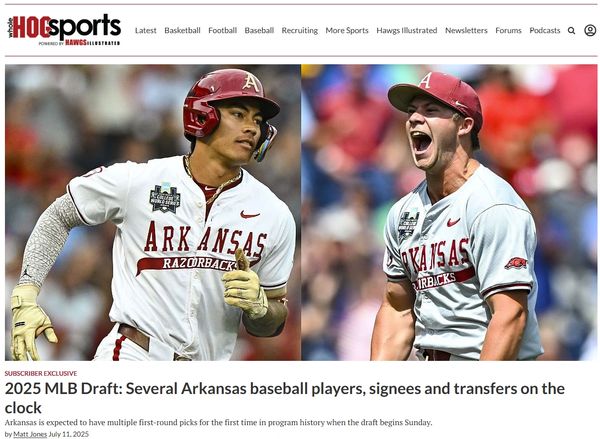The height and width of the screenshot is (439, 600).
Task: Expand the More Sports menu
Action: [347, 30]
